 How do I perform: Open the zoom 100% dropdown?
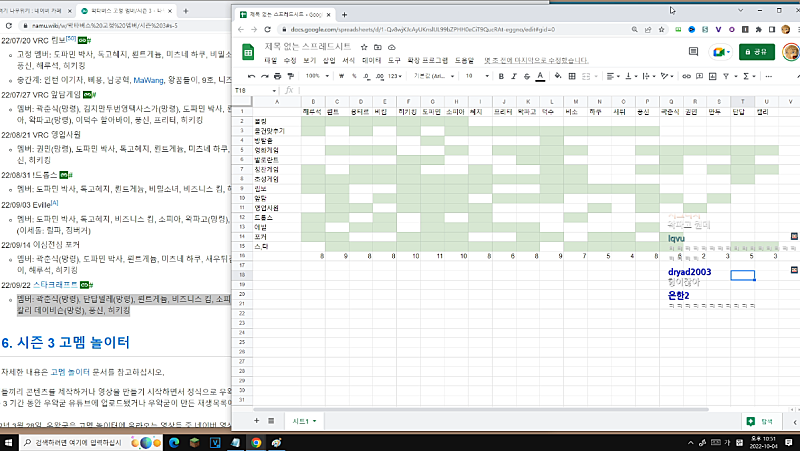(x=317, y=76)
